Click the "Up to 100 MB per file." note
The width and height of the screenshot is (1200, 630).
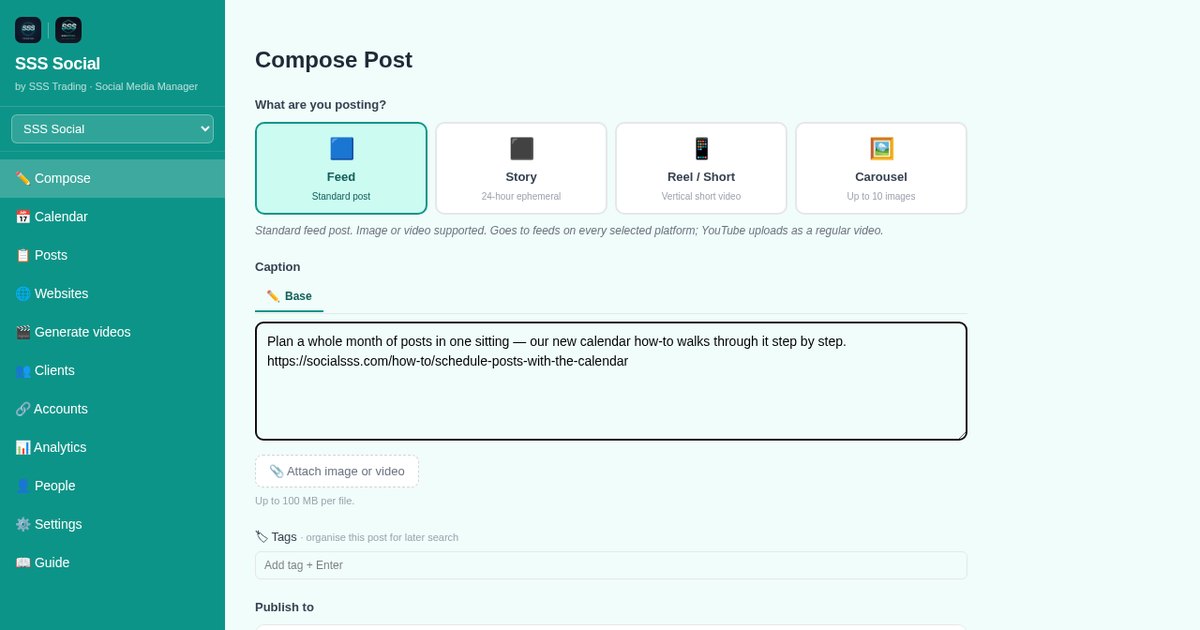[x=305, y=501]
